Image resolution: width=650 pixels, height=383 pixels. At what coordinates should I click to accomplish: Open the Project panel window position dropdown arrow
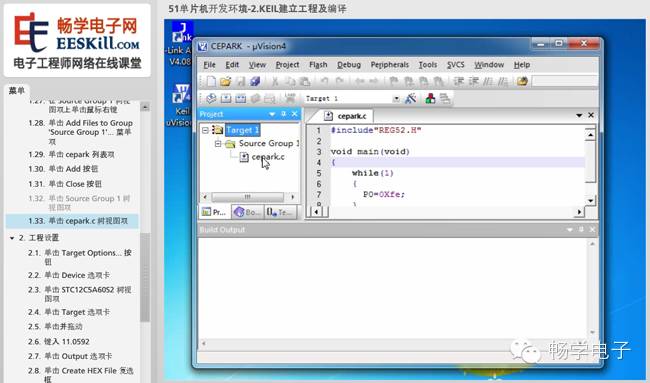[x=272, y=114]
